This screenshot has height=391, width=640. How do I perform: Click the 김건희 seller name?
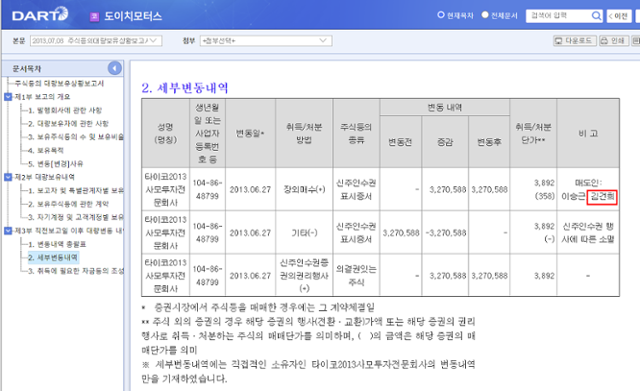(x=602, y=197)
